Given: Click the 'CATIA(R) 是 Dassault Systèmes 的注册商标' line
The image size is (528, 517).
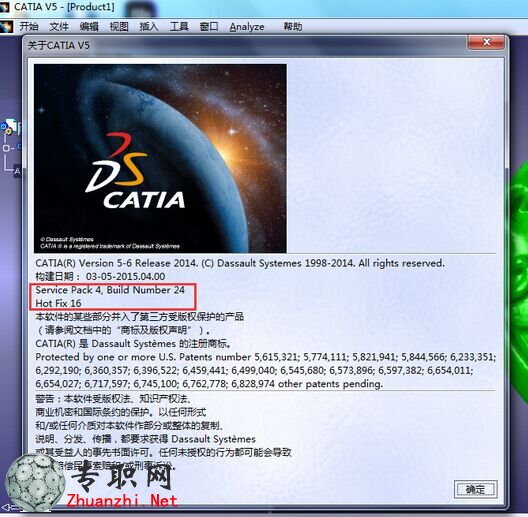Looking at the screenshot, I should coord(134,344).
